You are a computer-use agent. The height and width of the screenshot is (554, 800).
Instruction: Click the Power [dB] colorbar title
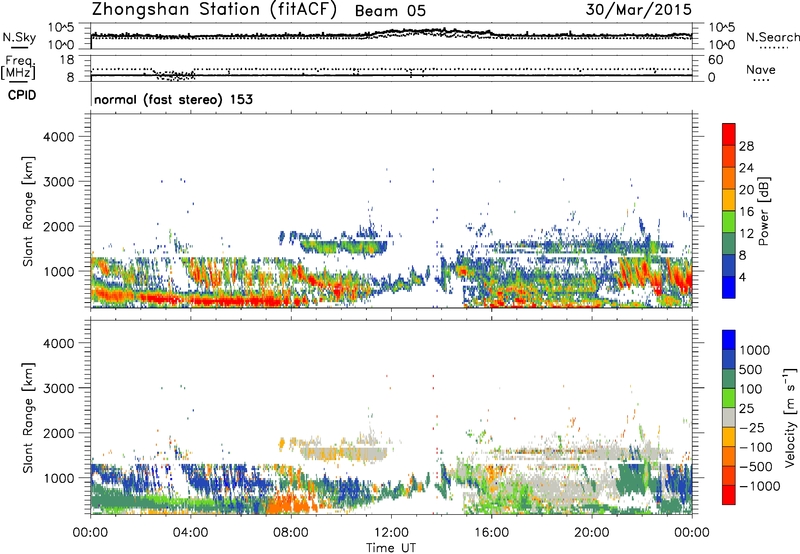click(763, 211)
